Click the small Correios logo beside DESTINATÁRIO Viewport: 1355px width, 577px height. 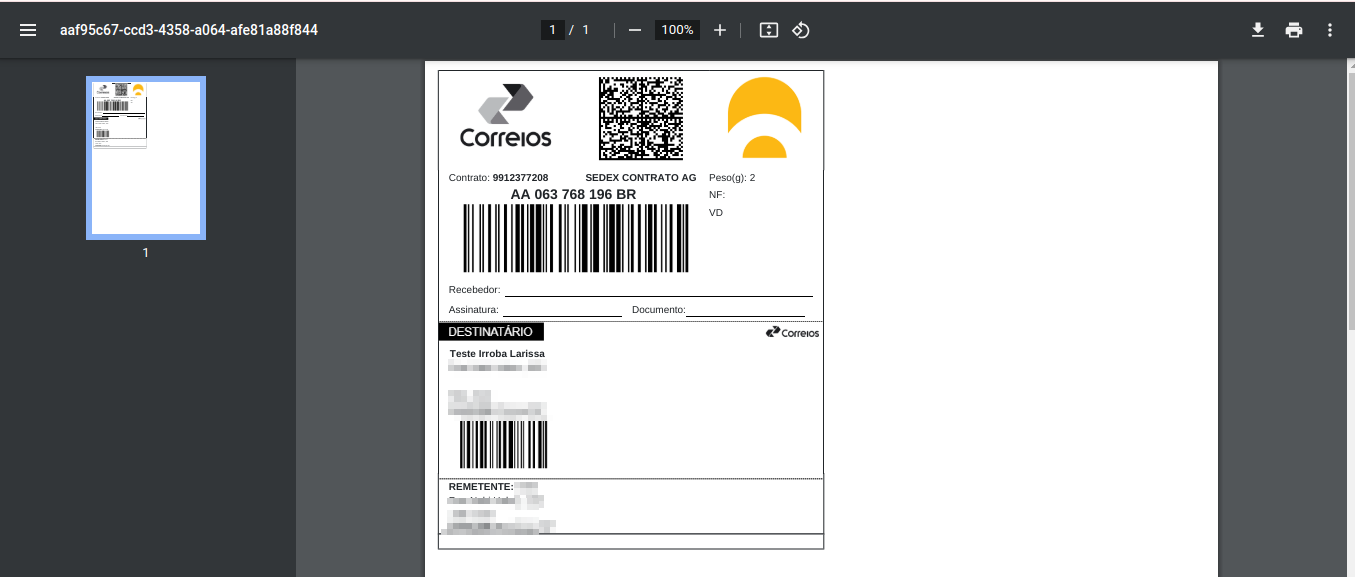click(x=792, y=333)
